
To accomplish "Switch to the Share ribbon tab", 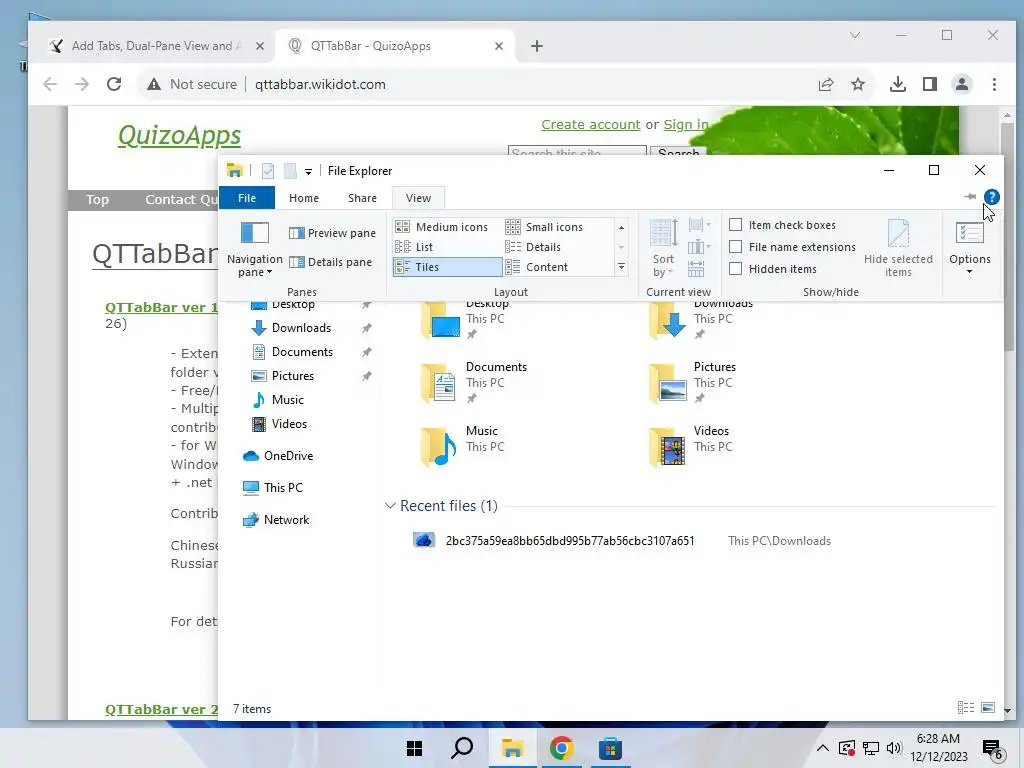I will [362, 198].
